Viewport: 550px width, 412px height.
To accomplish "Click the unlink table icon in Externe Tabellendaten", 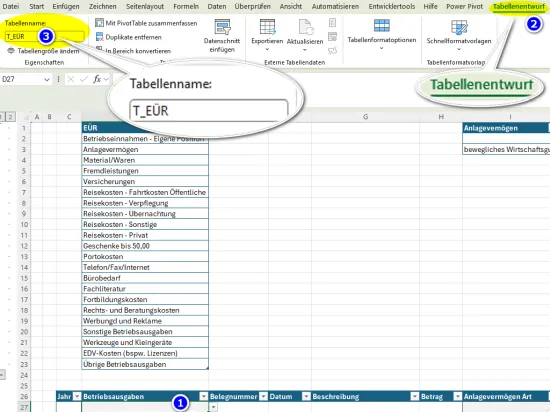I will pyautogui.click(x=333, y=51).
